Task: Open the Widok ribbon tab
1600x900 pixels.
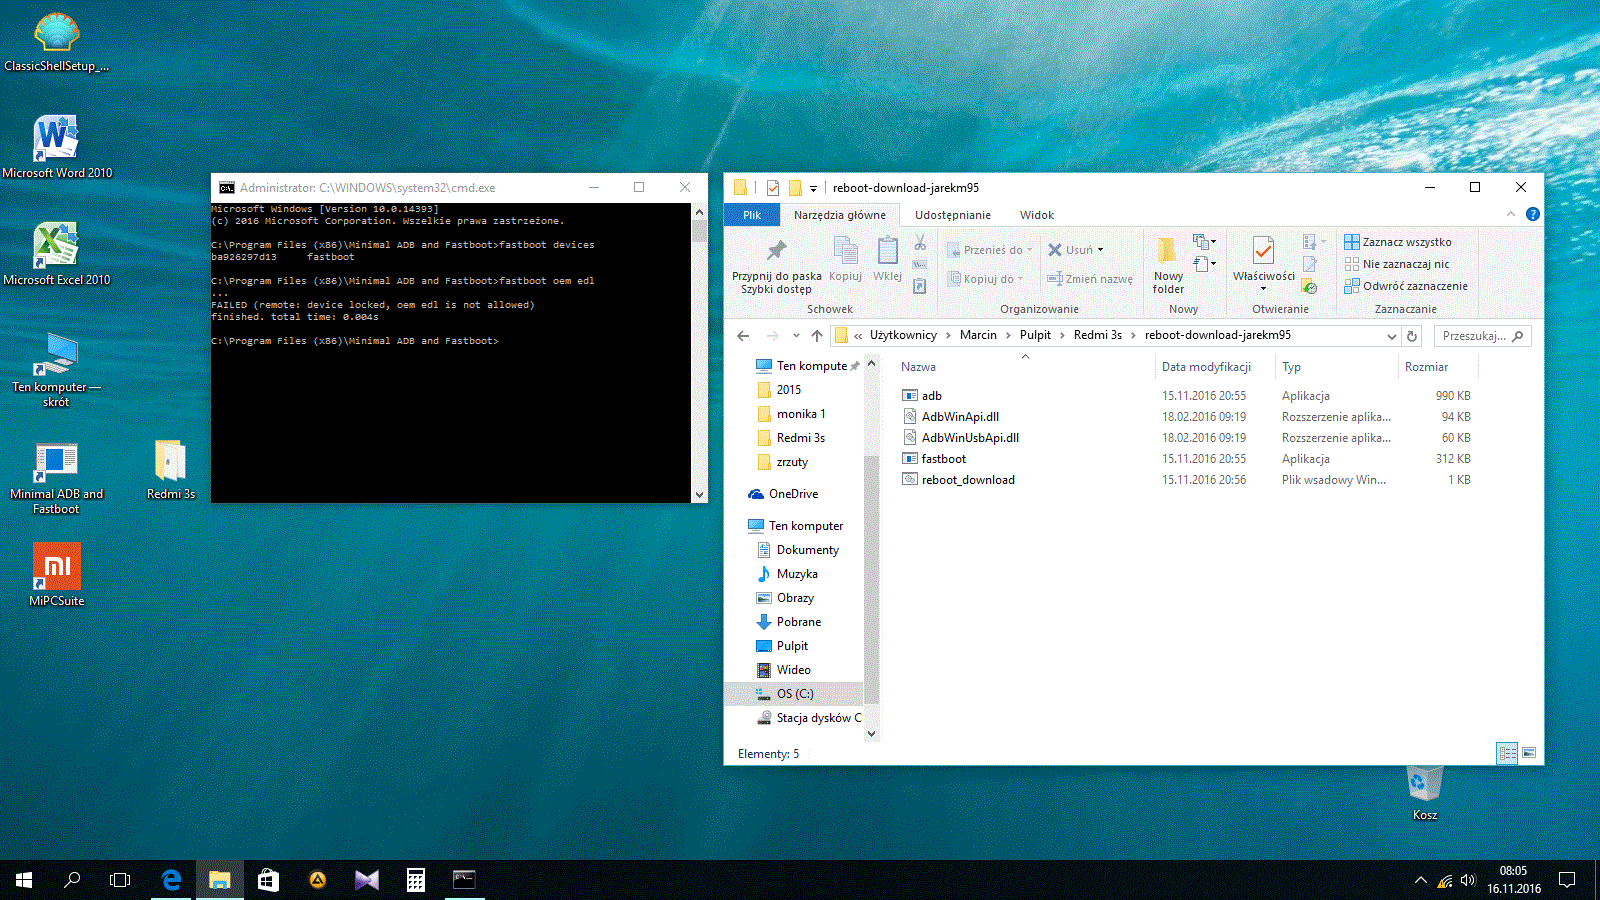Action: tap(1036, 215)
